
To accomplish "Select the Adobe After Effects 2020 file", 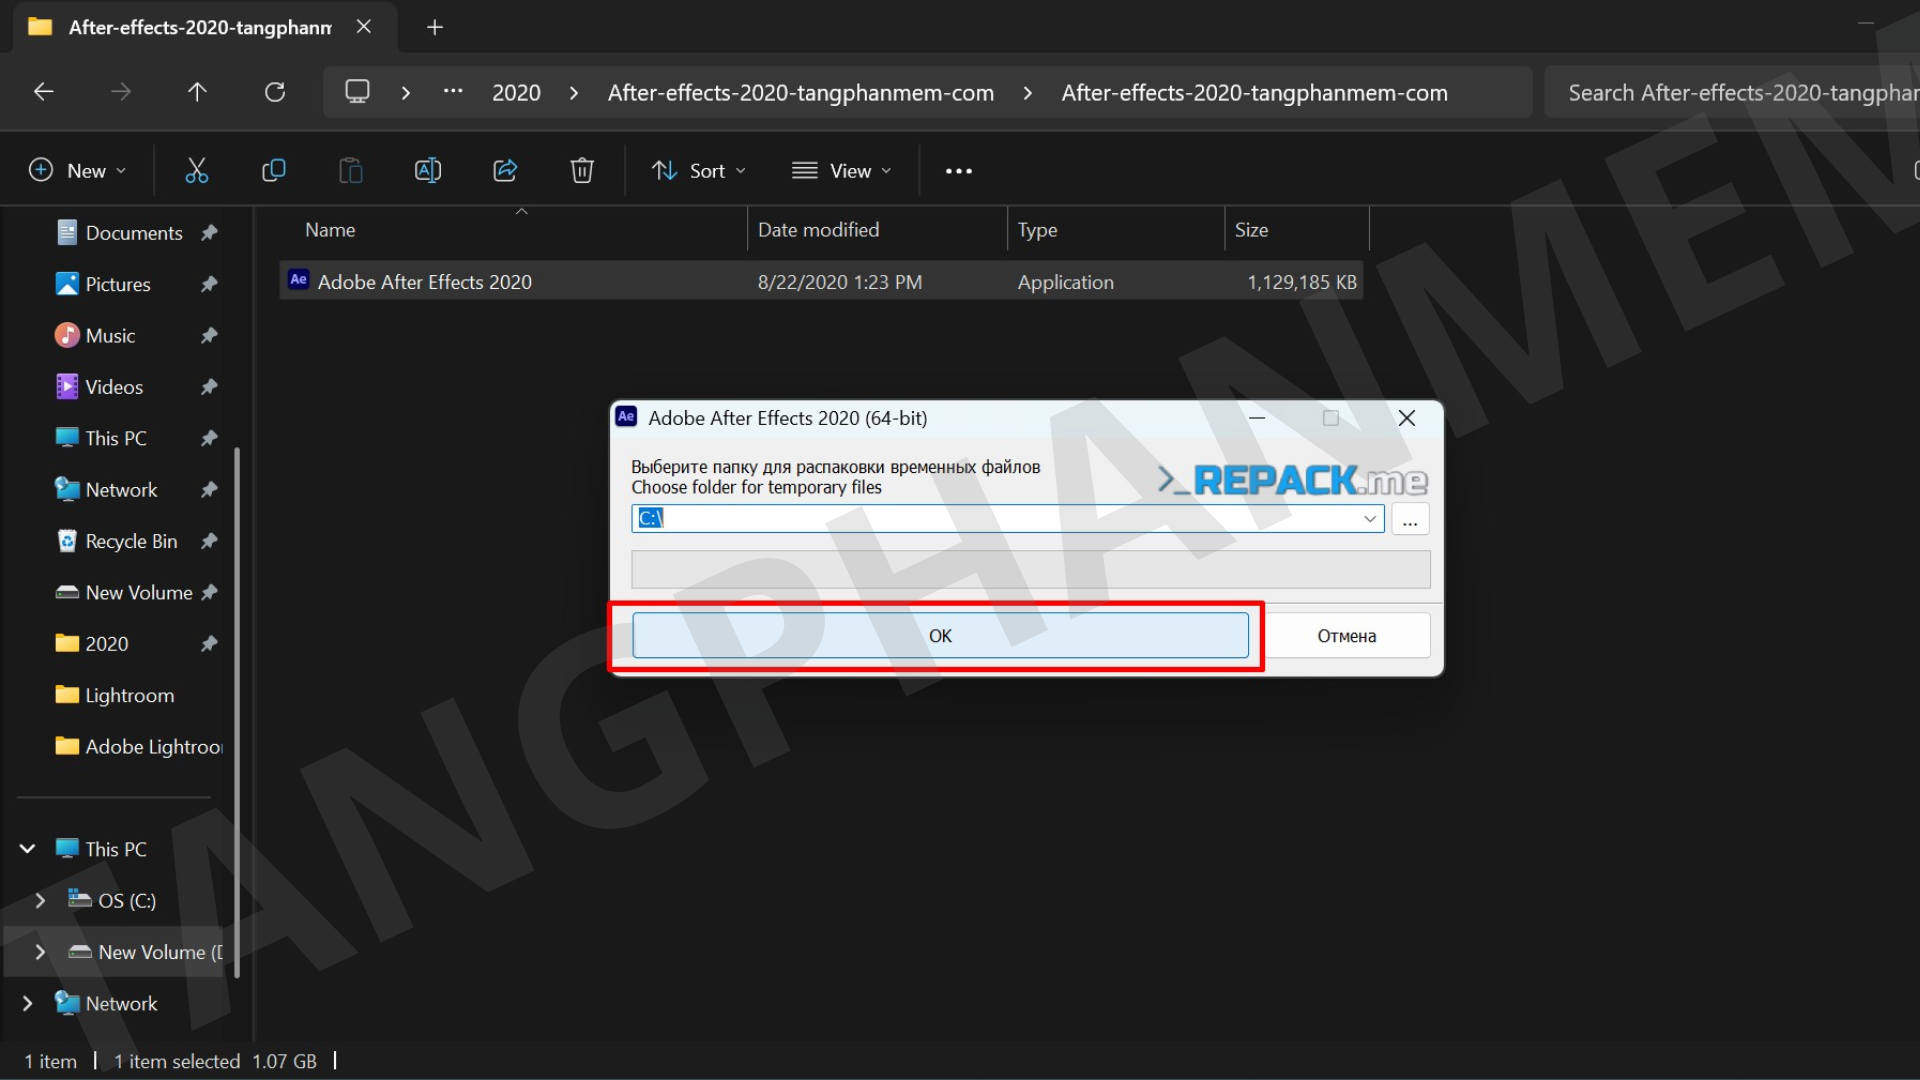I will click(821, 282).
